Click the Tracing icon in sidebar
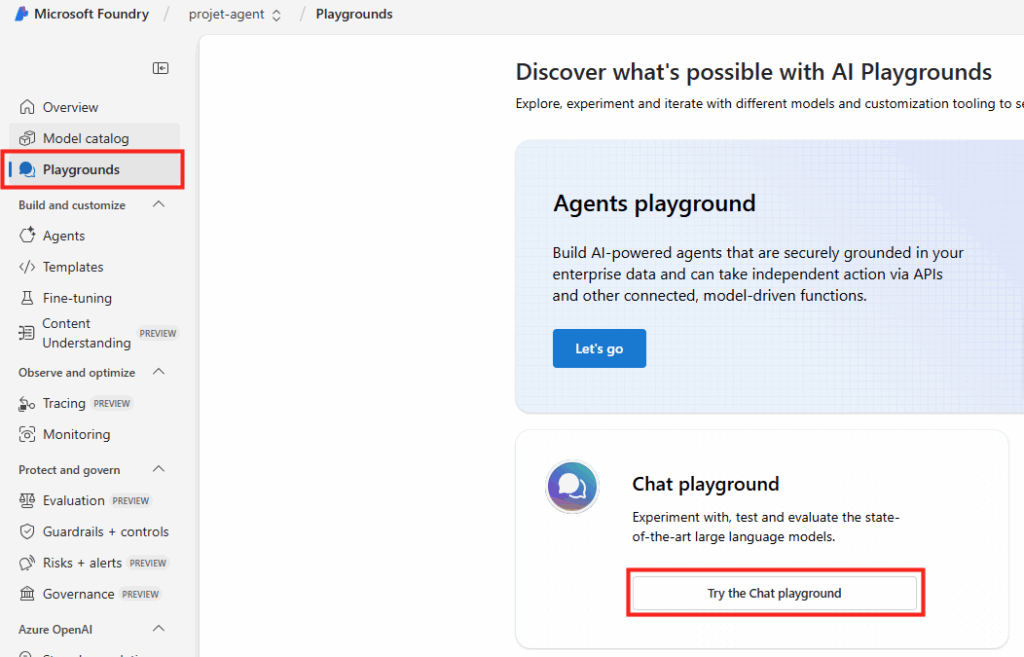 click(x=27, y=403)
